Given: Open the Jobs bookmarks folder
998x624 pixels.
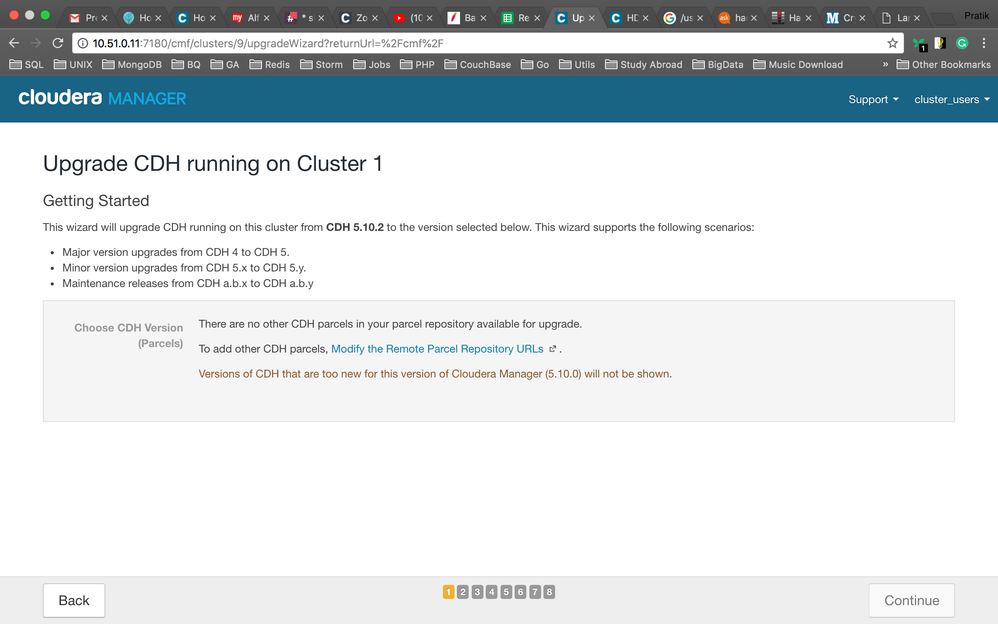Looking at the screenshot, I should pyautogui.click(x=372, y=64).
